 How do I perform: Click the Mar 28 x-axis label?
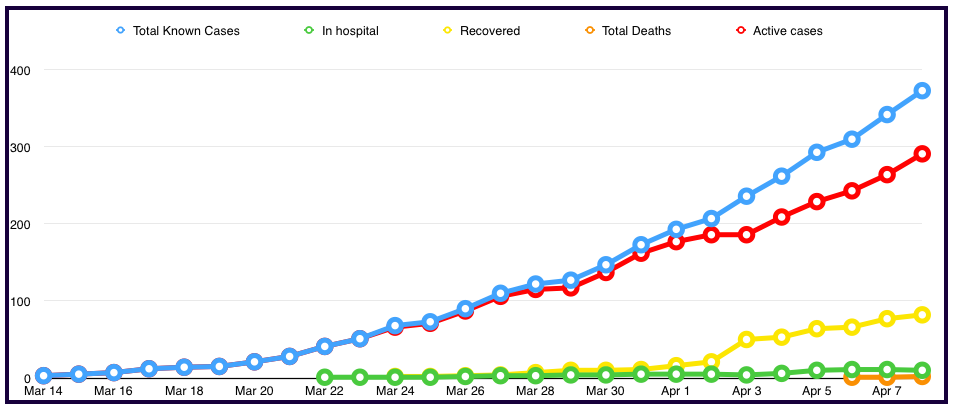535,393
